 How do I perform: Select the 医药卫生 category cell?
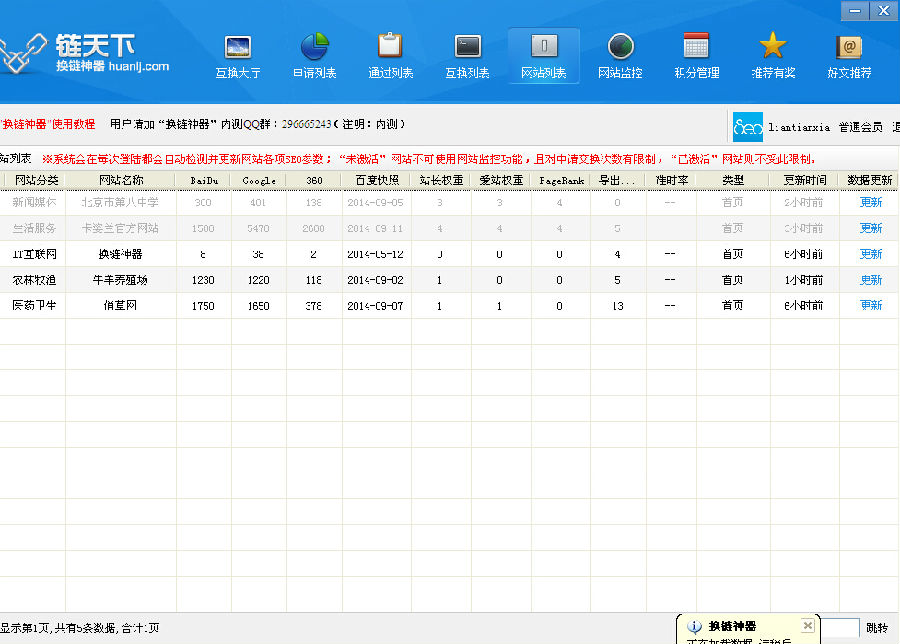pos(34,305)
